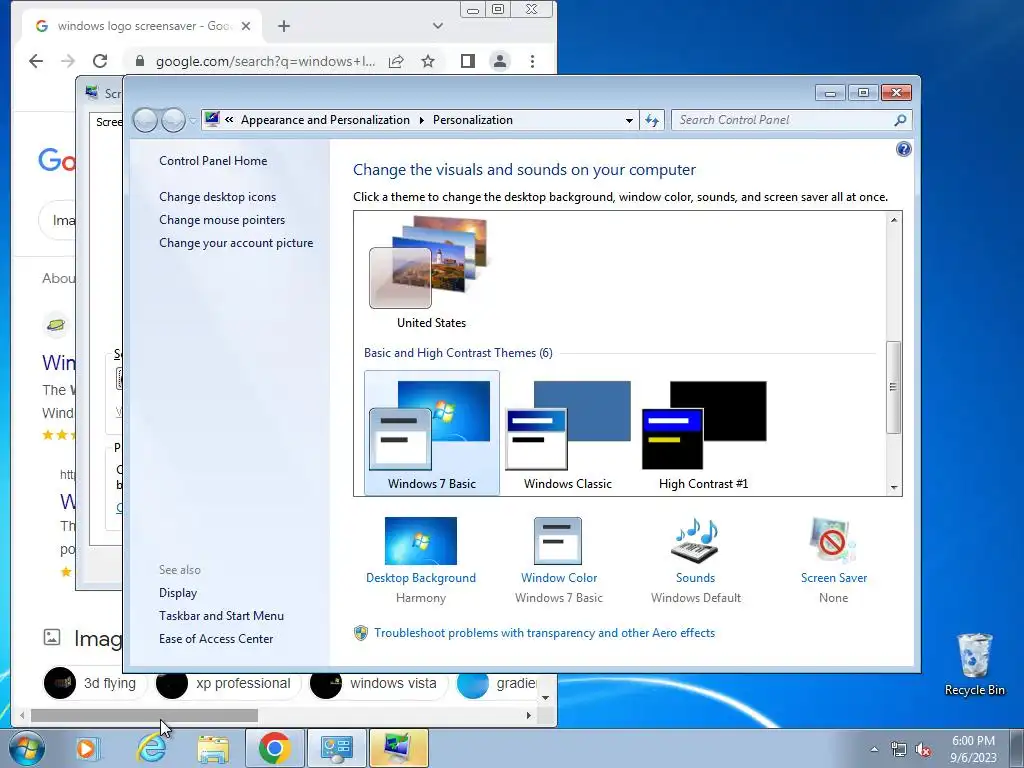Image resolution: width=1024 pixels, height=768 pixels.
Task: Open Windows Explorer folder from taskbar
Action: point(213,748)
